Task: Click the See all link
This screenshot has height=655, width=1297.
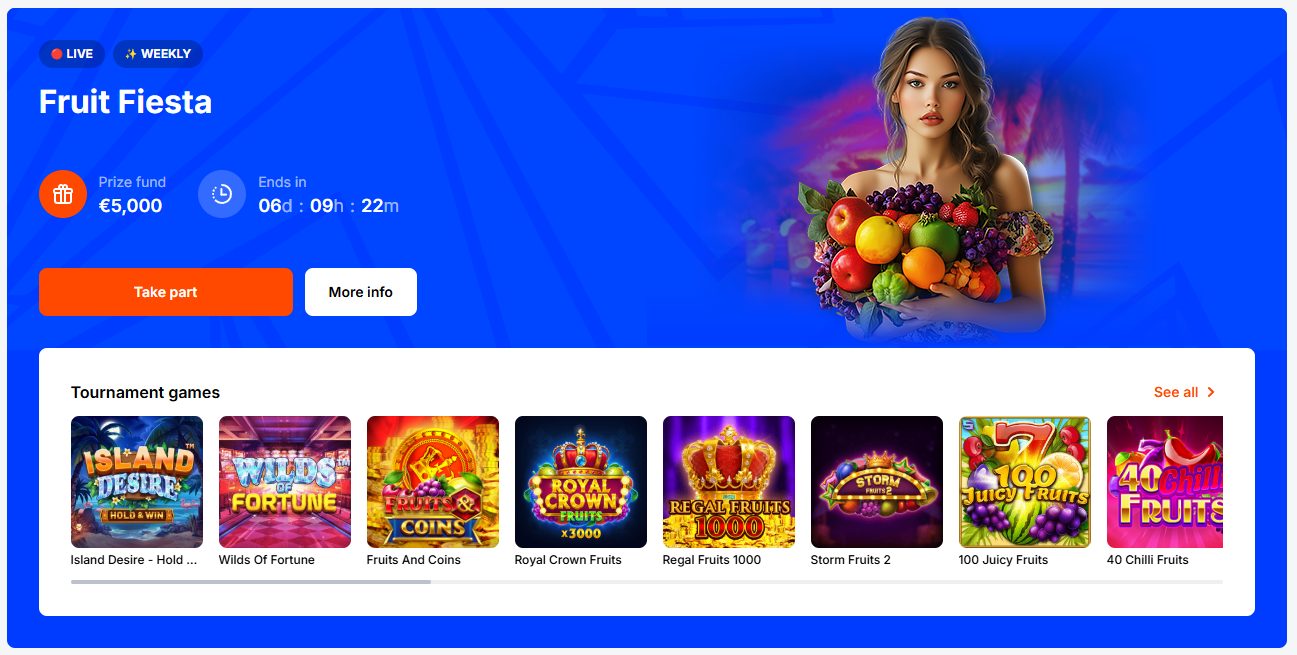Action: tap(1176, 392)
